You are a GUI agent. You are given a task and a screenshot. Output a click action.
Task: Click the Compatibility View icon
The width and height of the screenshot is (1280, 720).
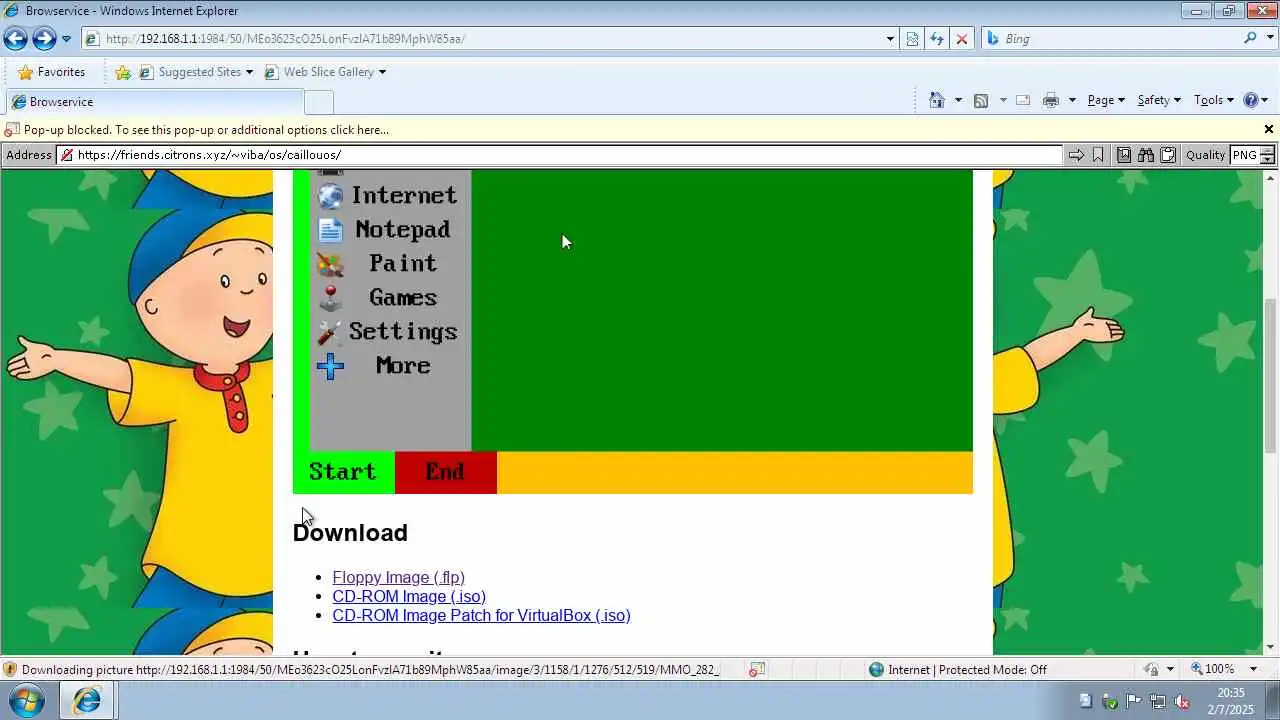tap(912, 39)
